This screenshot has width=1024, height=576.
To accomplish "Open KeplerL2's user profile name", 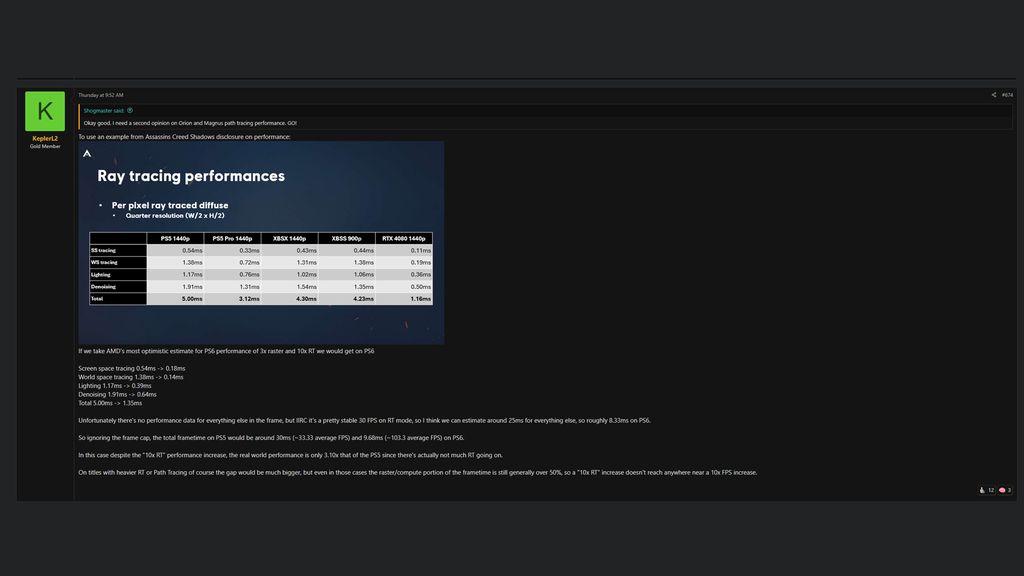I will point(45,138).
